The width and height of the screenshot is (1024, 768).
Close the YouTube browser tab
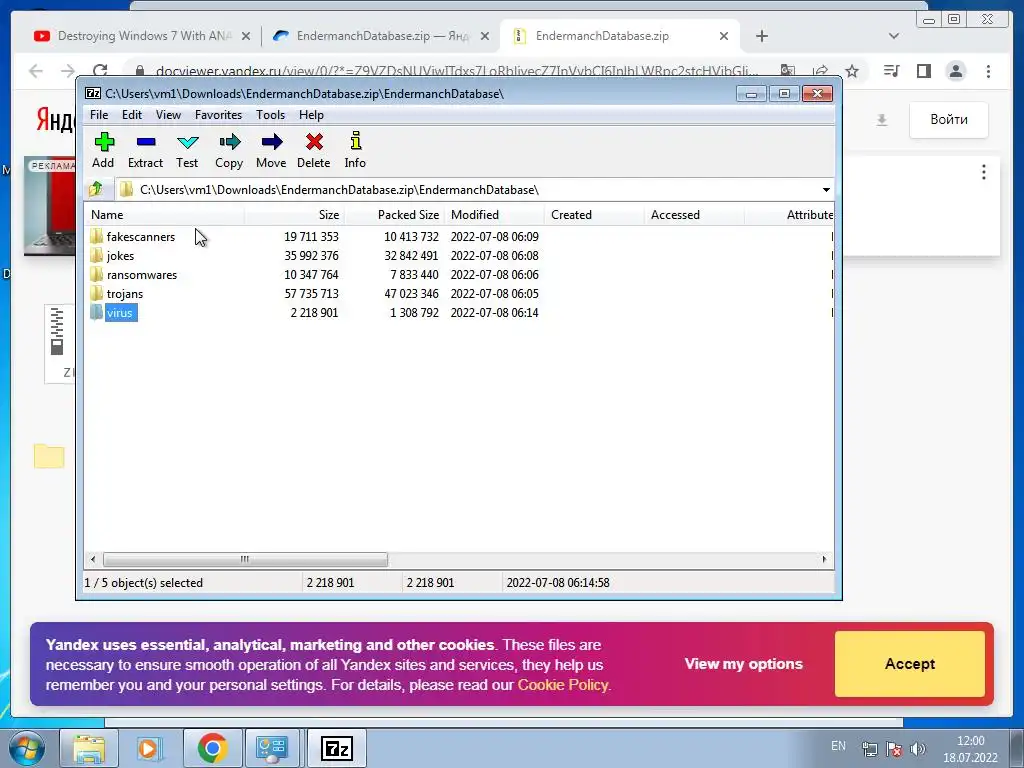246,36
